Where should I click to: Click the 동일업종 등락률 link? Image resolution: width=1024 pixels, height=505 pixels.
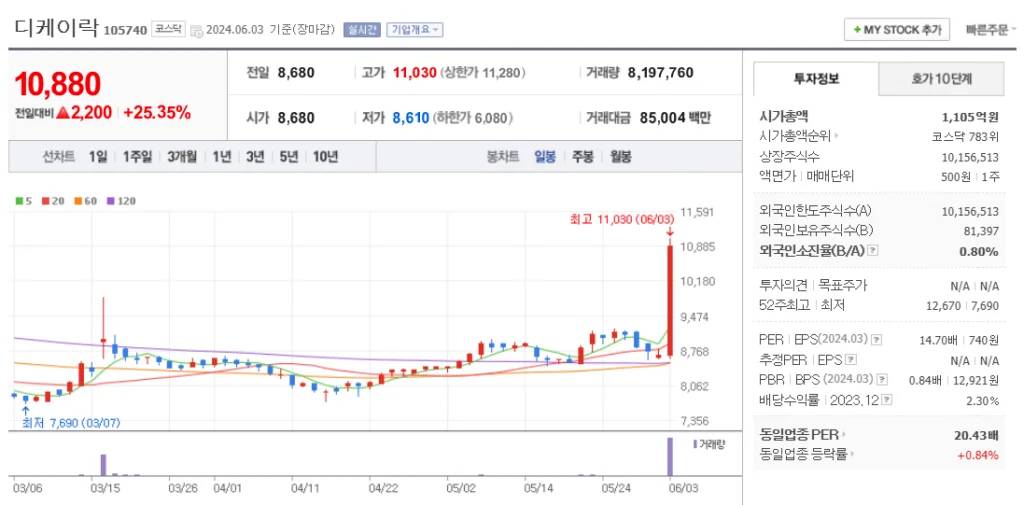coord(804,454)
